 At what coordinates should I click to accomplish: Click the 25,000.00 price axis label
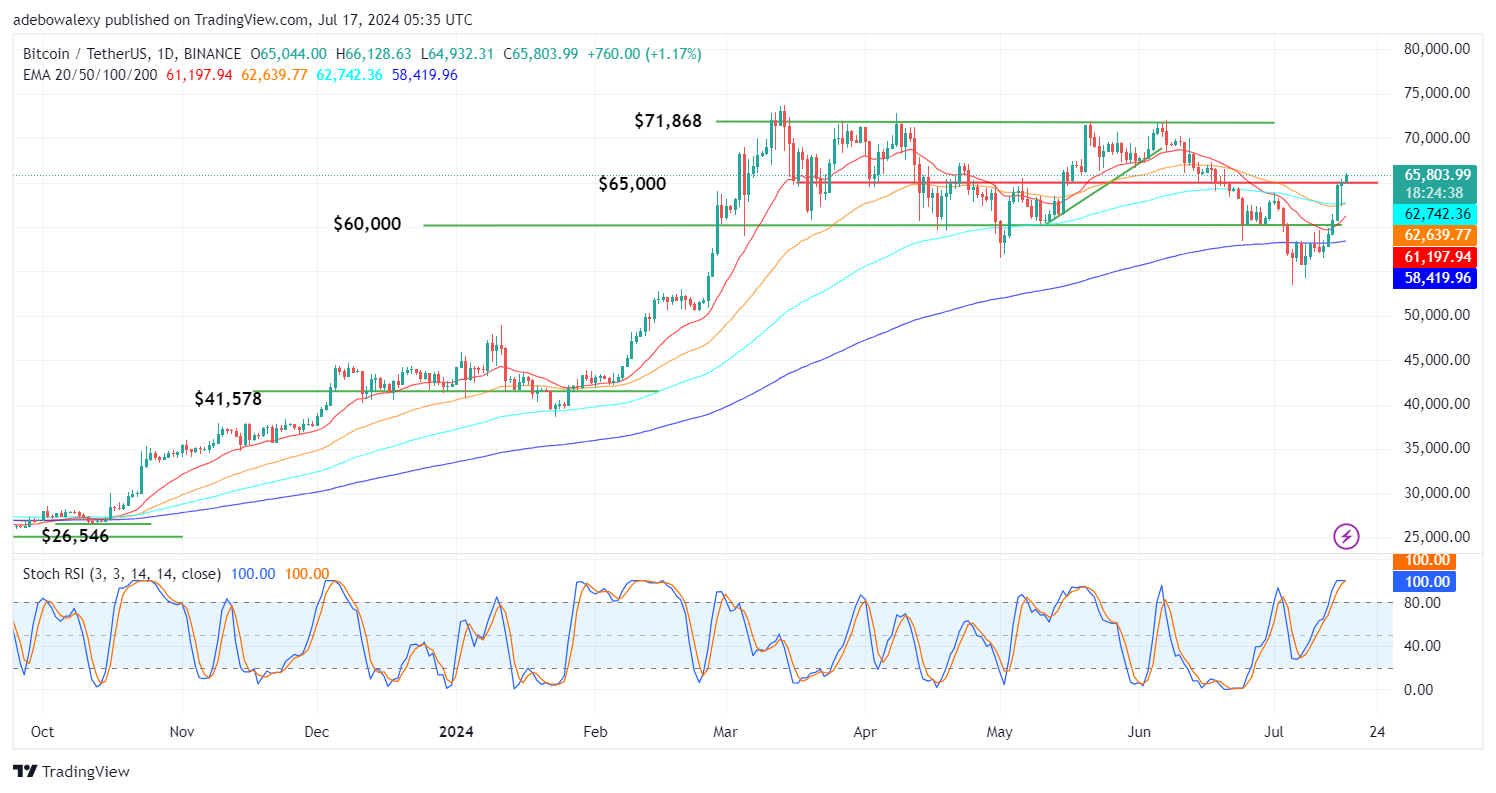(1435, 537)
